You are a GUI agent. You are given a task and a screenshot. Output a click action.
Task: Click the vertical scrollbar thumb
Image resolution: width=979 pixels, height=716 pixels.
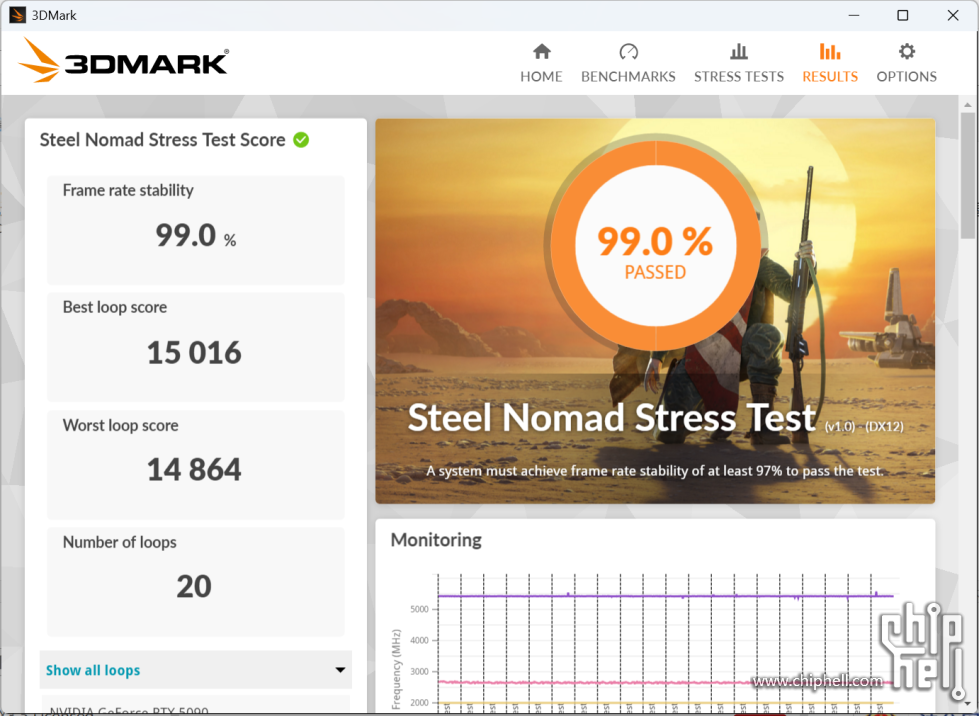967,175
